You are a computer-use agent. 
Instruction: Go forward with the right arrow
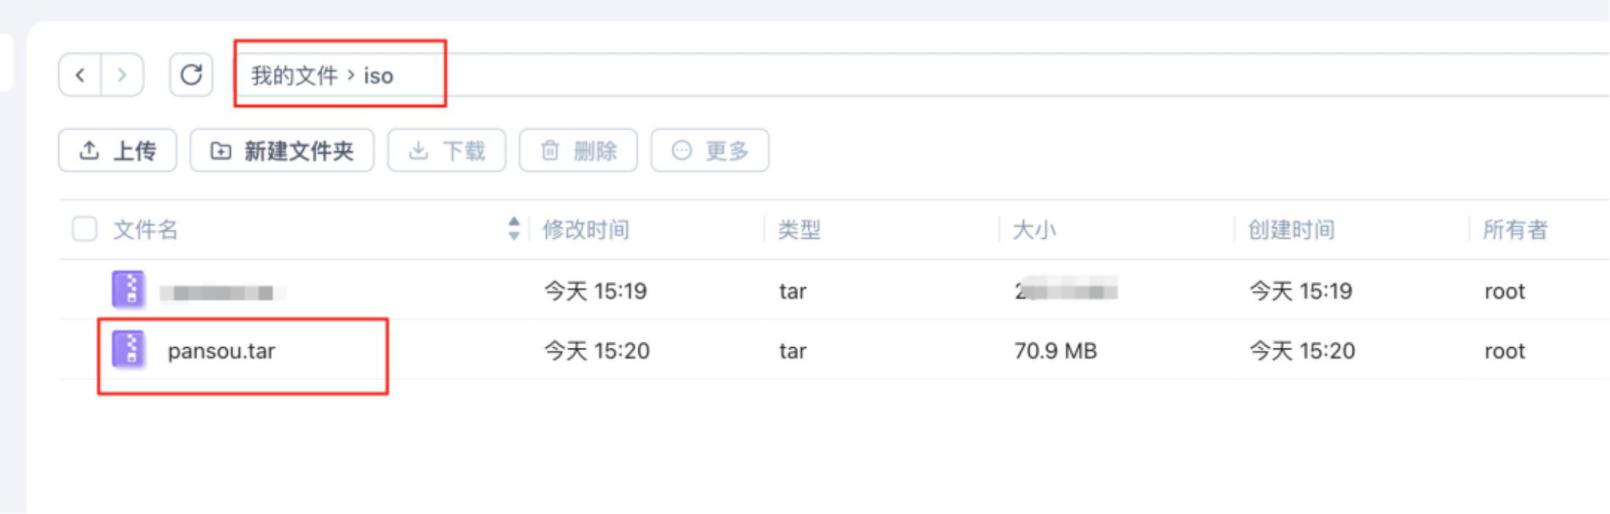pyautogui.click(x=122, y=75)
